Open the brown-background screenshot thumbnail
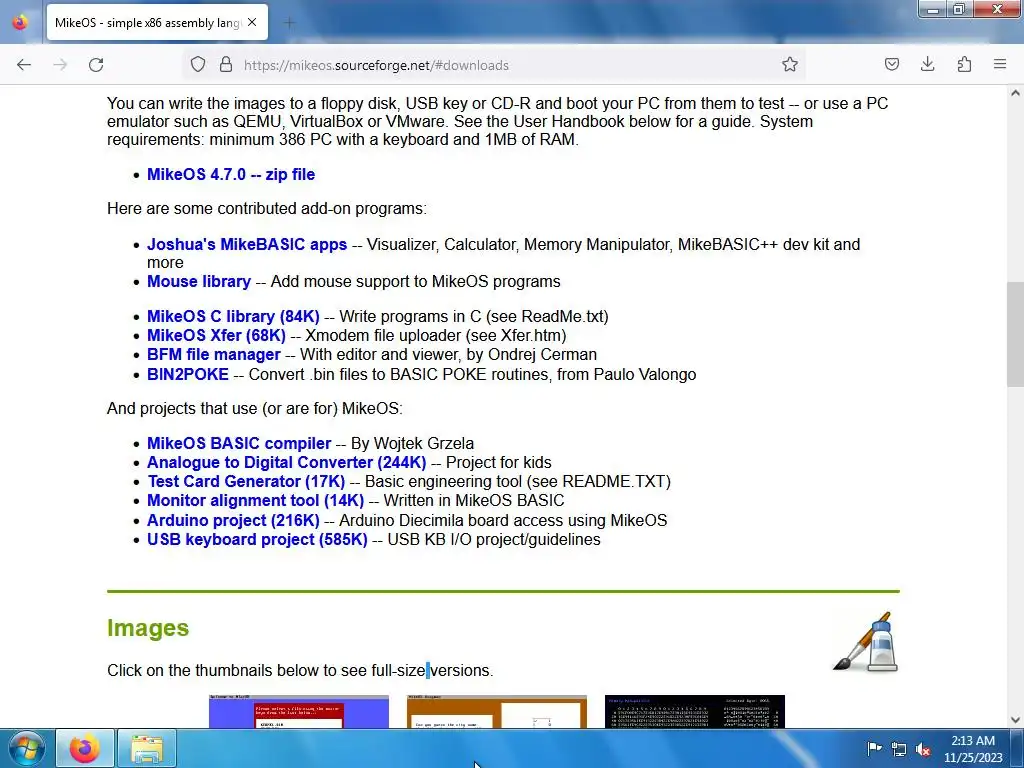Viewport: 1024px width, 768px height. pos(497,712)
